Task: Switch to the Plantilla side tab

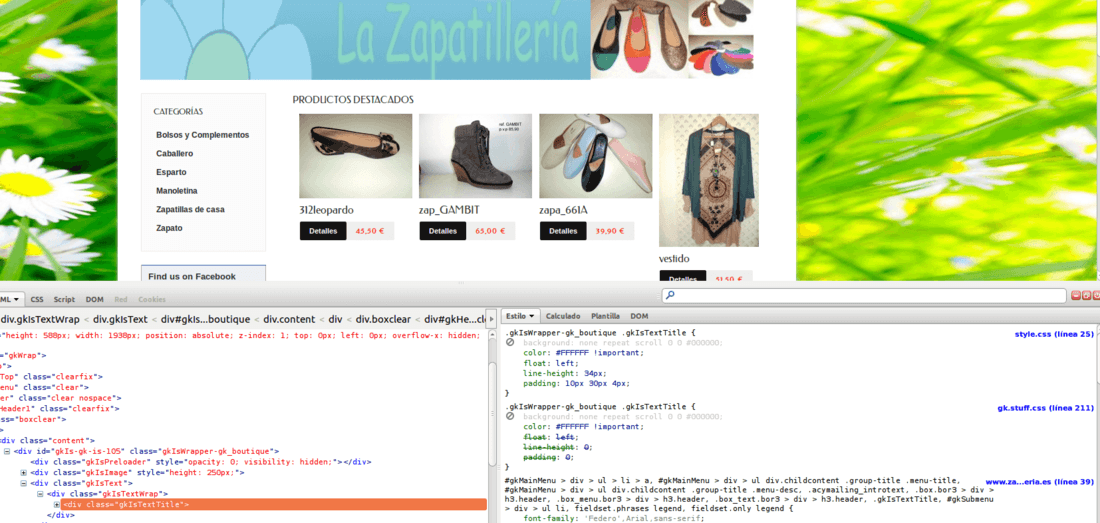Action: [x=605, y=316]
